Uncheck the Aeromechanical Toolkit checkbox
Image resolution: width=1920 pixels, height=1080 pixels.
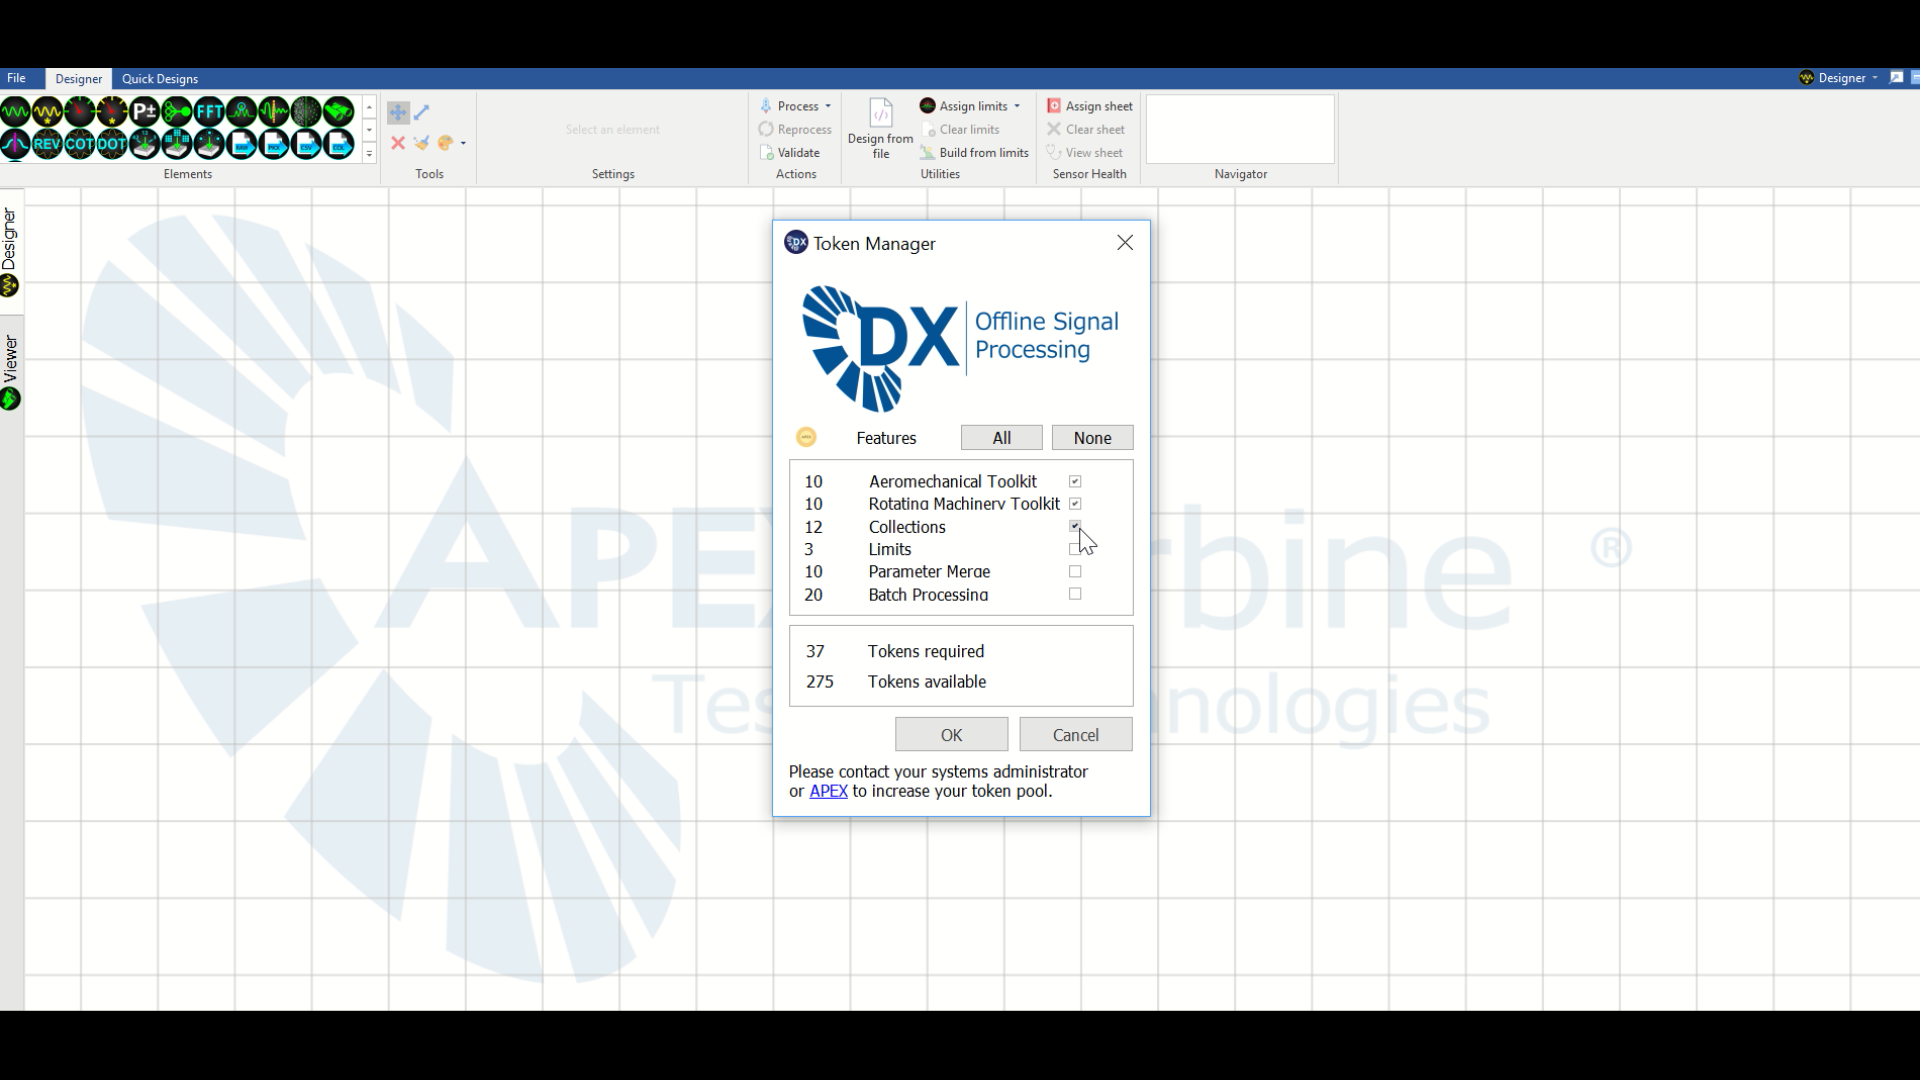tap(1075, 481)
